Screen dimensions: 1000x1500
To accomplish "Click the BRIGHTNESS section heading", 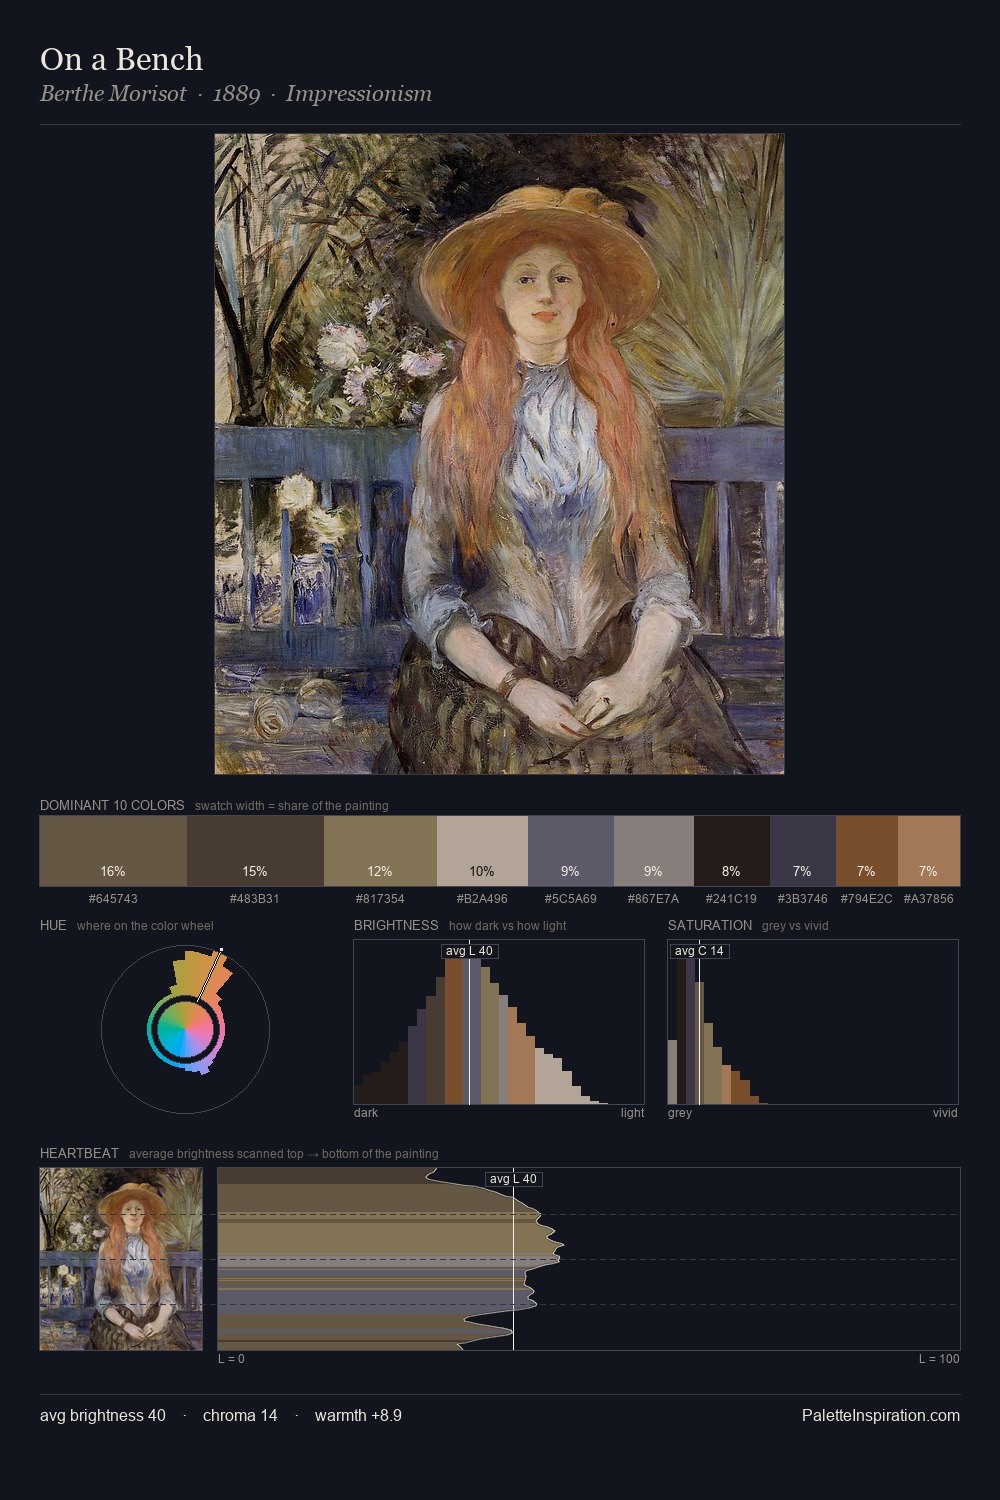I will click(x=396, y=925).
